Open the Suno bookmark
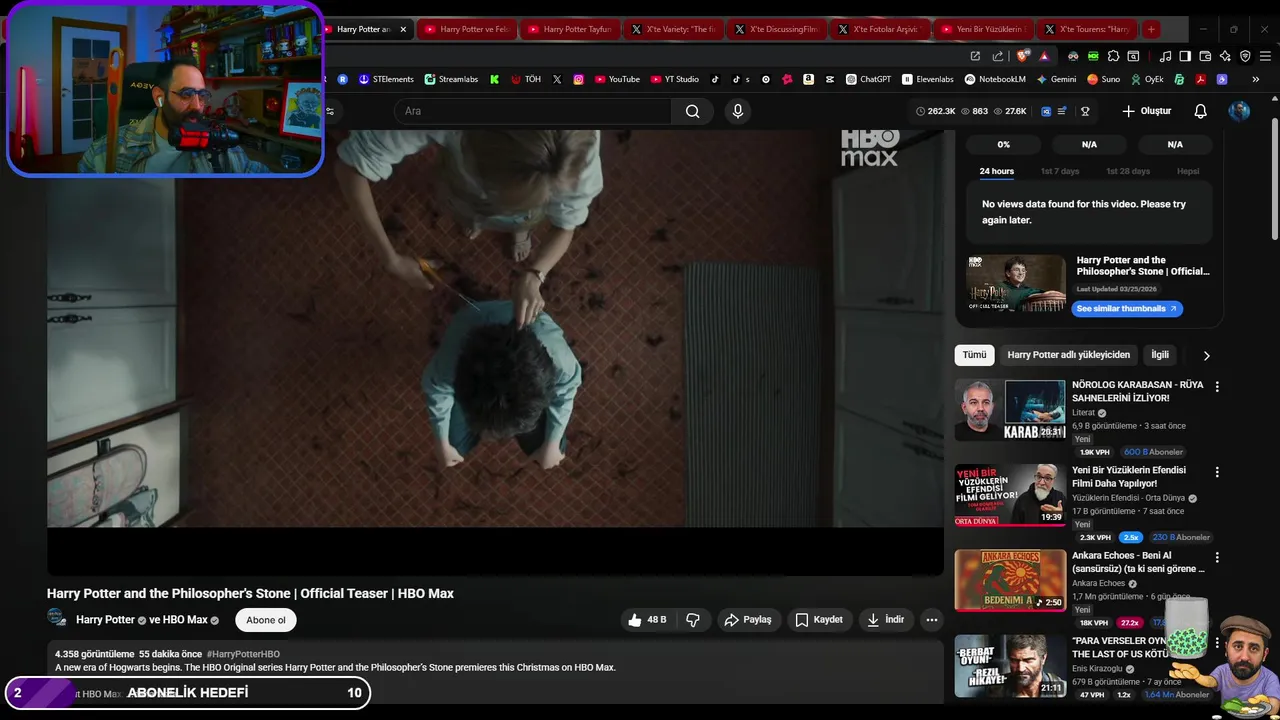The width and height of the screenshot is (1280, 720). click(x=1104, y=79)
